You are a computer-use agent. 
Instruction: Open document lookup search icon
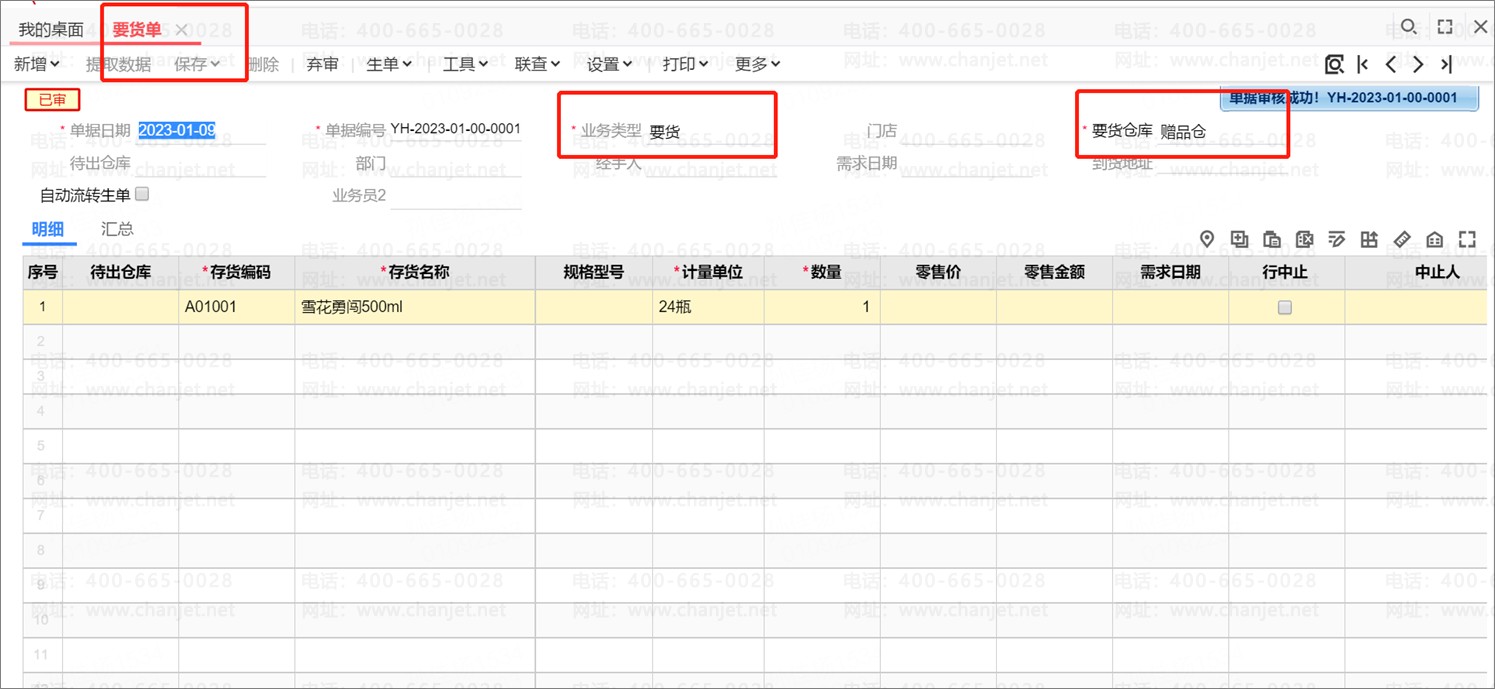tap(1334, 64)
